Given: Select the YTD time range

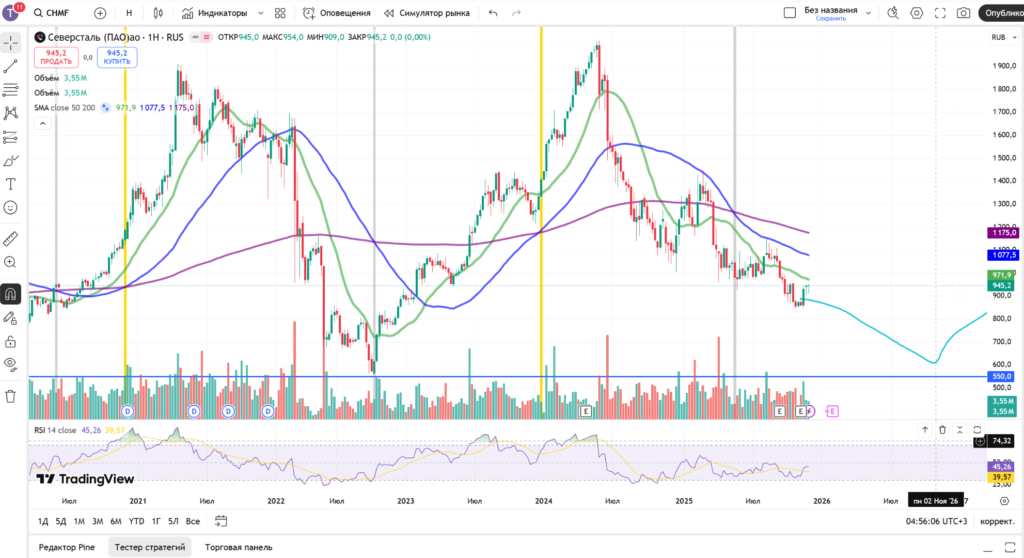Looking at the screenshot, I should (x=136, y=521).
